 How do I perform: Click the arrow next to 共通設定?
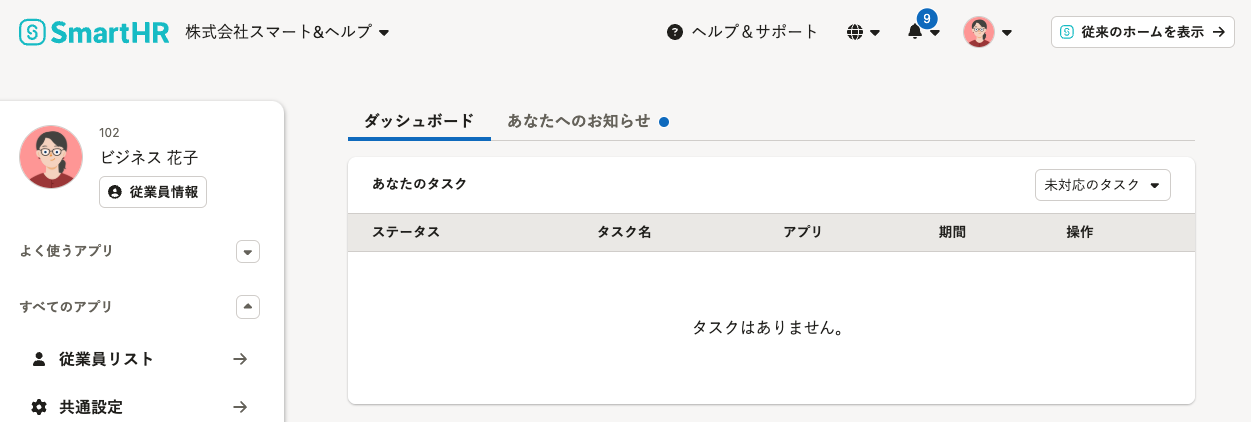tap(240, 407)
